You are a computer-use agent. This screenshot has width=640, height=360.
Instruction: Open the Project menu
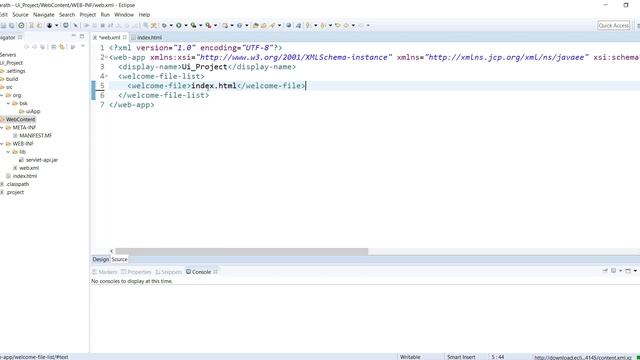click(87, 15)
